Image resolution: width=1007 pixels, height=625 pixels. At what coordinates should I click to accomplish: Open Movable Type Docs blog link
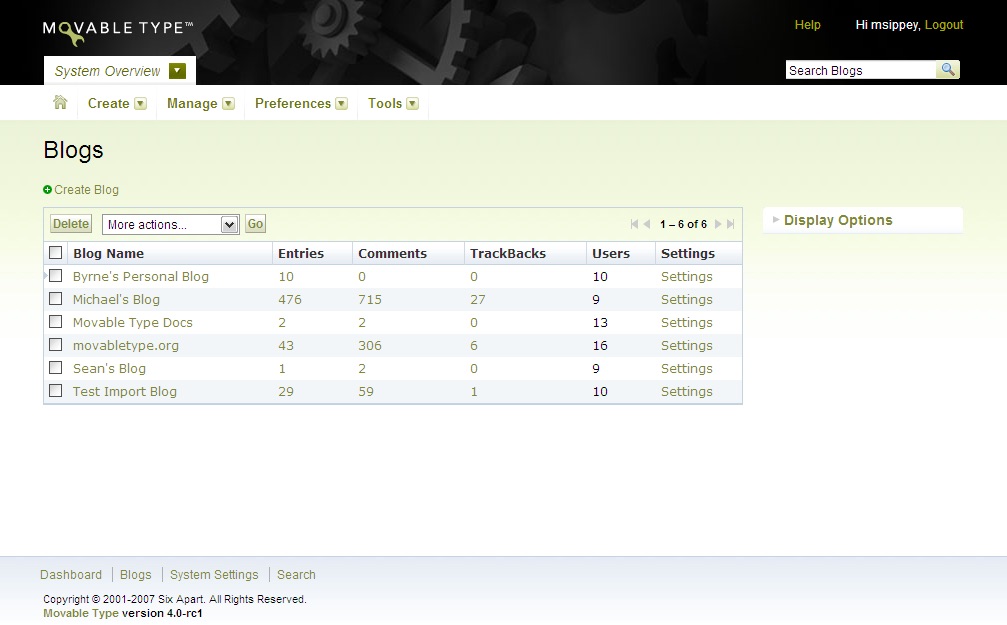point(132,322)
